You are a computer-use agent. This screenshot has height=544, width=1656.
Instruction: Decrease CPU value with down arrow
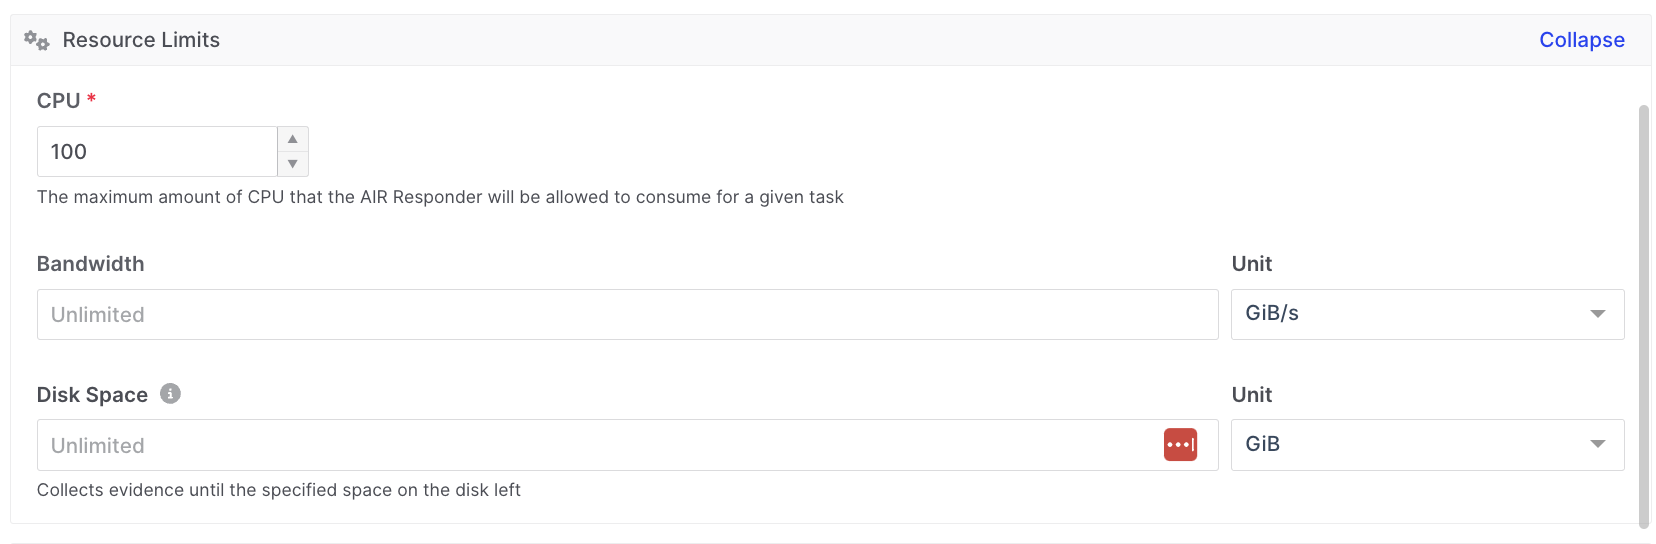pos(293,164)
